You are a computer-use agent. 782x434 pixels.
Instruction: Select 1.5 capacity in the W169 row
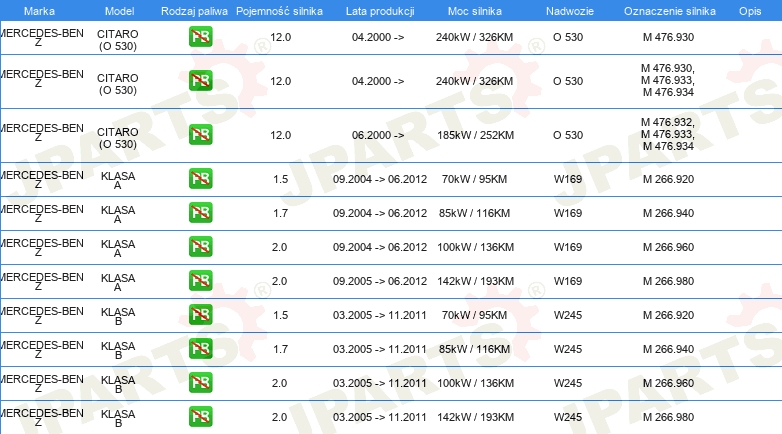pyautogui.click(x=280, y=179)
